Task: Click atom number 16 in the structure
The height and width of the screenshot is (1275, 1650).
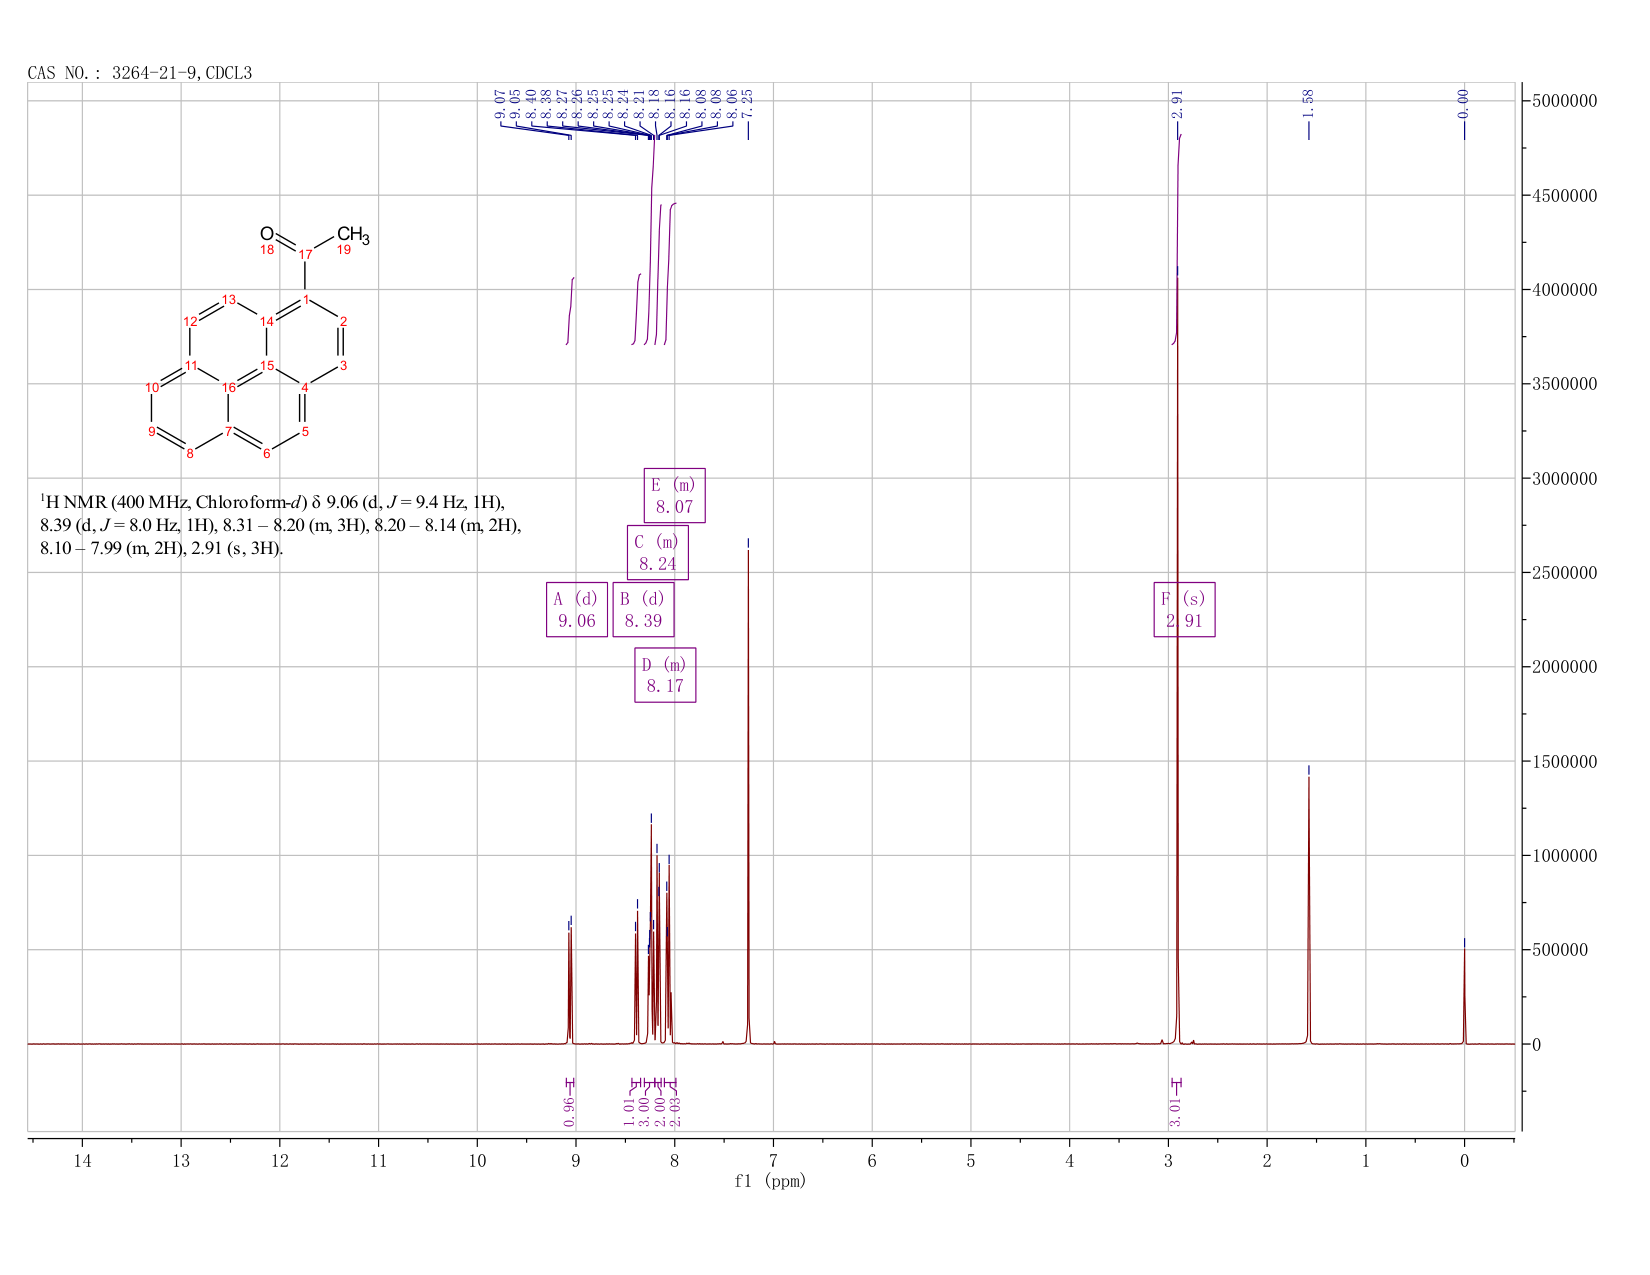Action: (229, 387)
